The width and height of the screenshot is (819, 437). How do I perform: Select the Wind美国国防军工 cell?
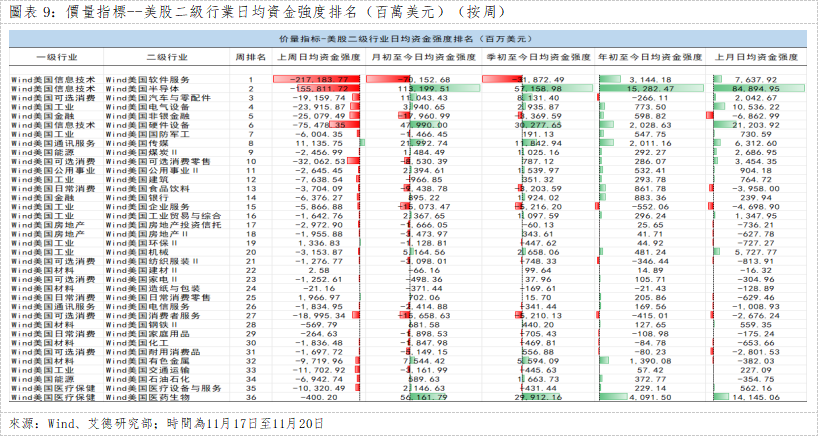[148, 134]
